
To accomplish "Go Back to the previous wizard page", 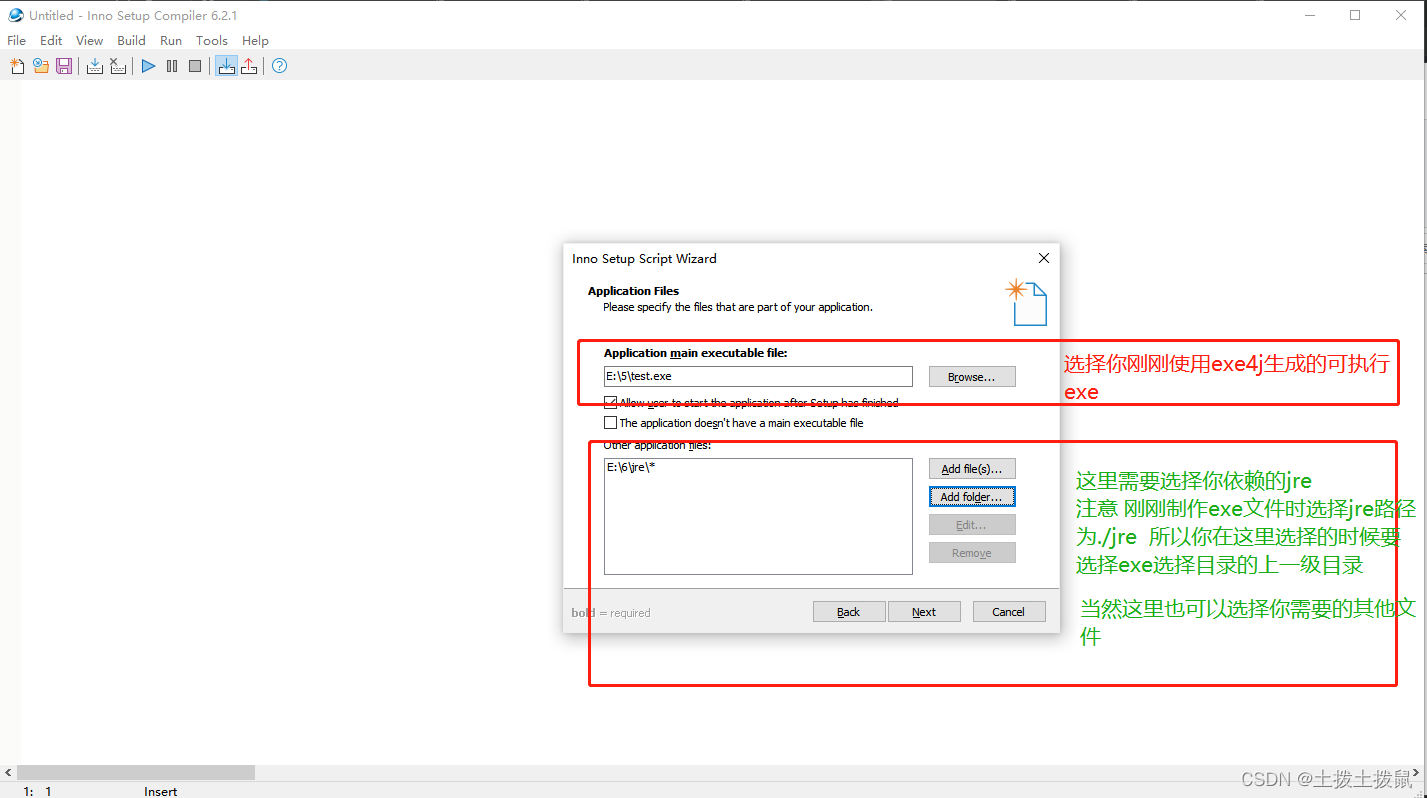I will click(849, 612).
